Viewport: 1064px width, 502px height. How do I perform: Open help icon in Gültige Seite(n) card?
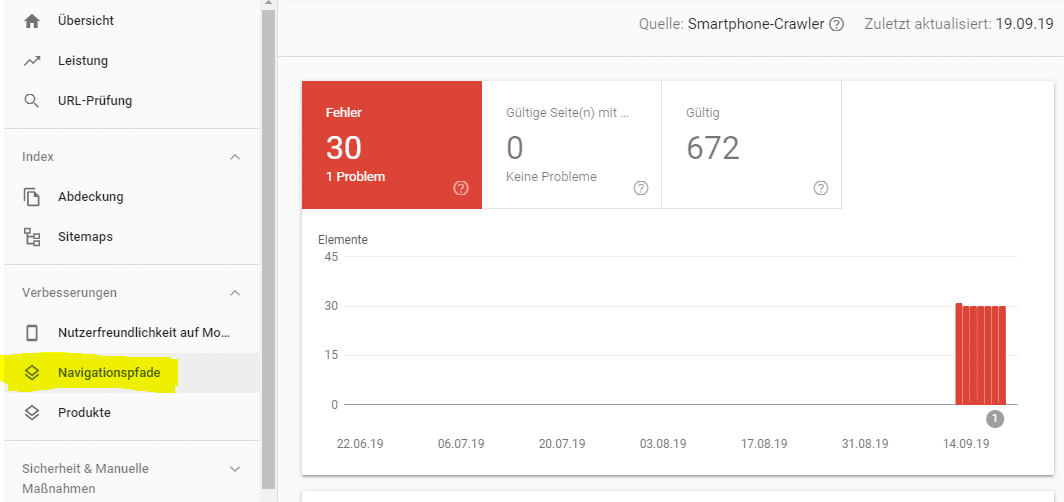pyautogui.click(x=641, y=188)
